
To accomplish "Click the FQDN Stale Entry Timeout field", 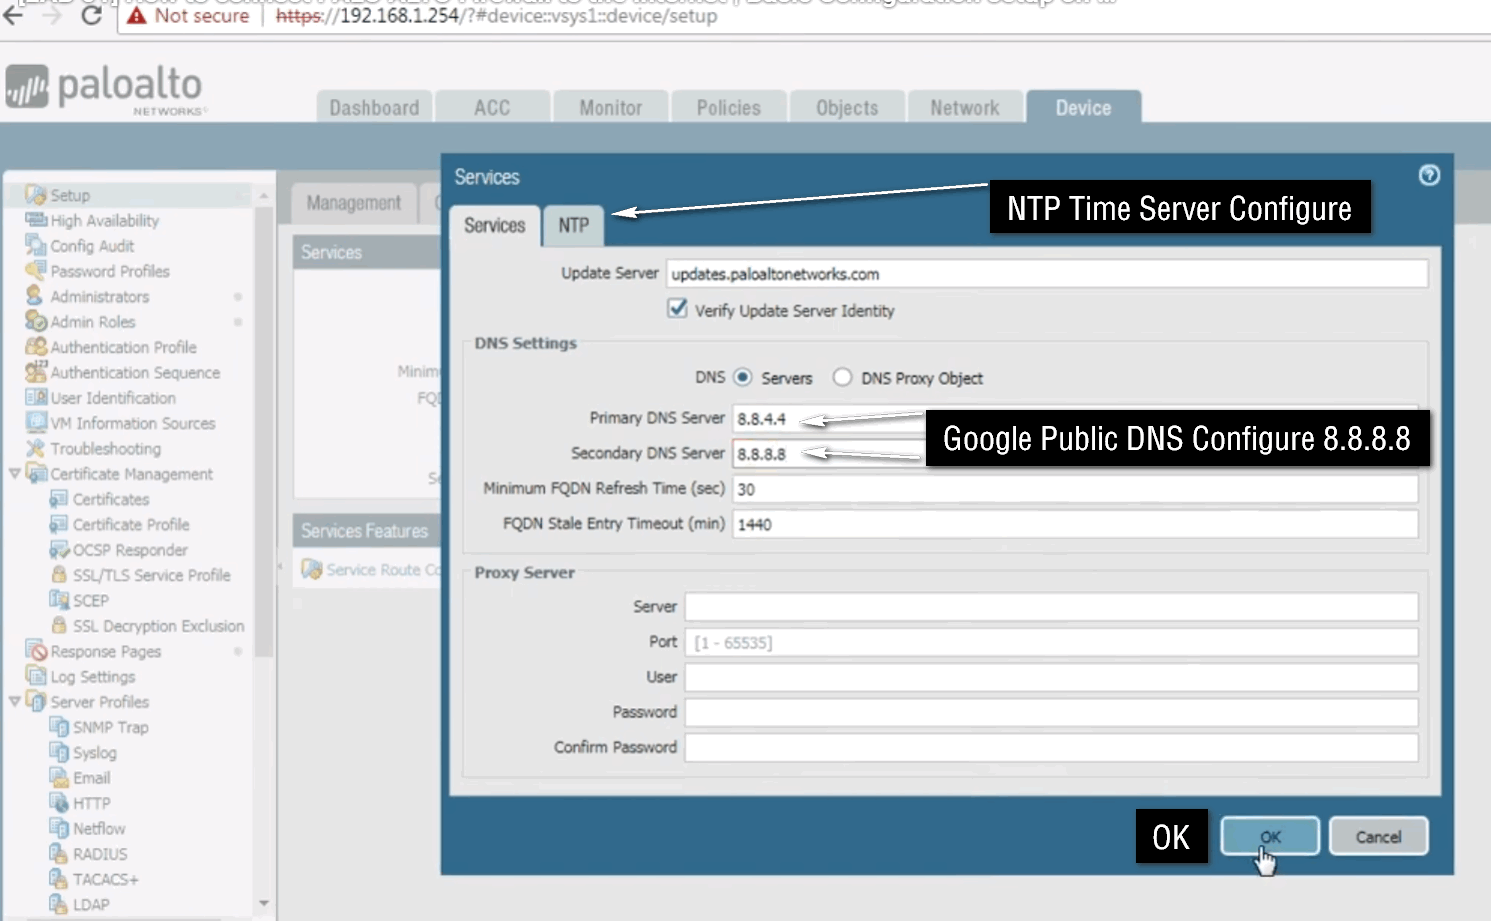I will point(1075,524).
